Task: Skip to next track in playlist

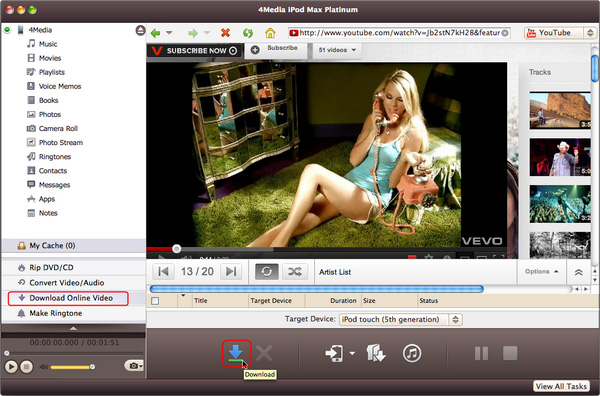Action: (231, 272)
